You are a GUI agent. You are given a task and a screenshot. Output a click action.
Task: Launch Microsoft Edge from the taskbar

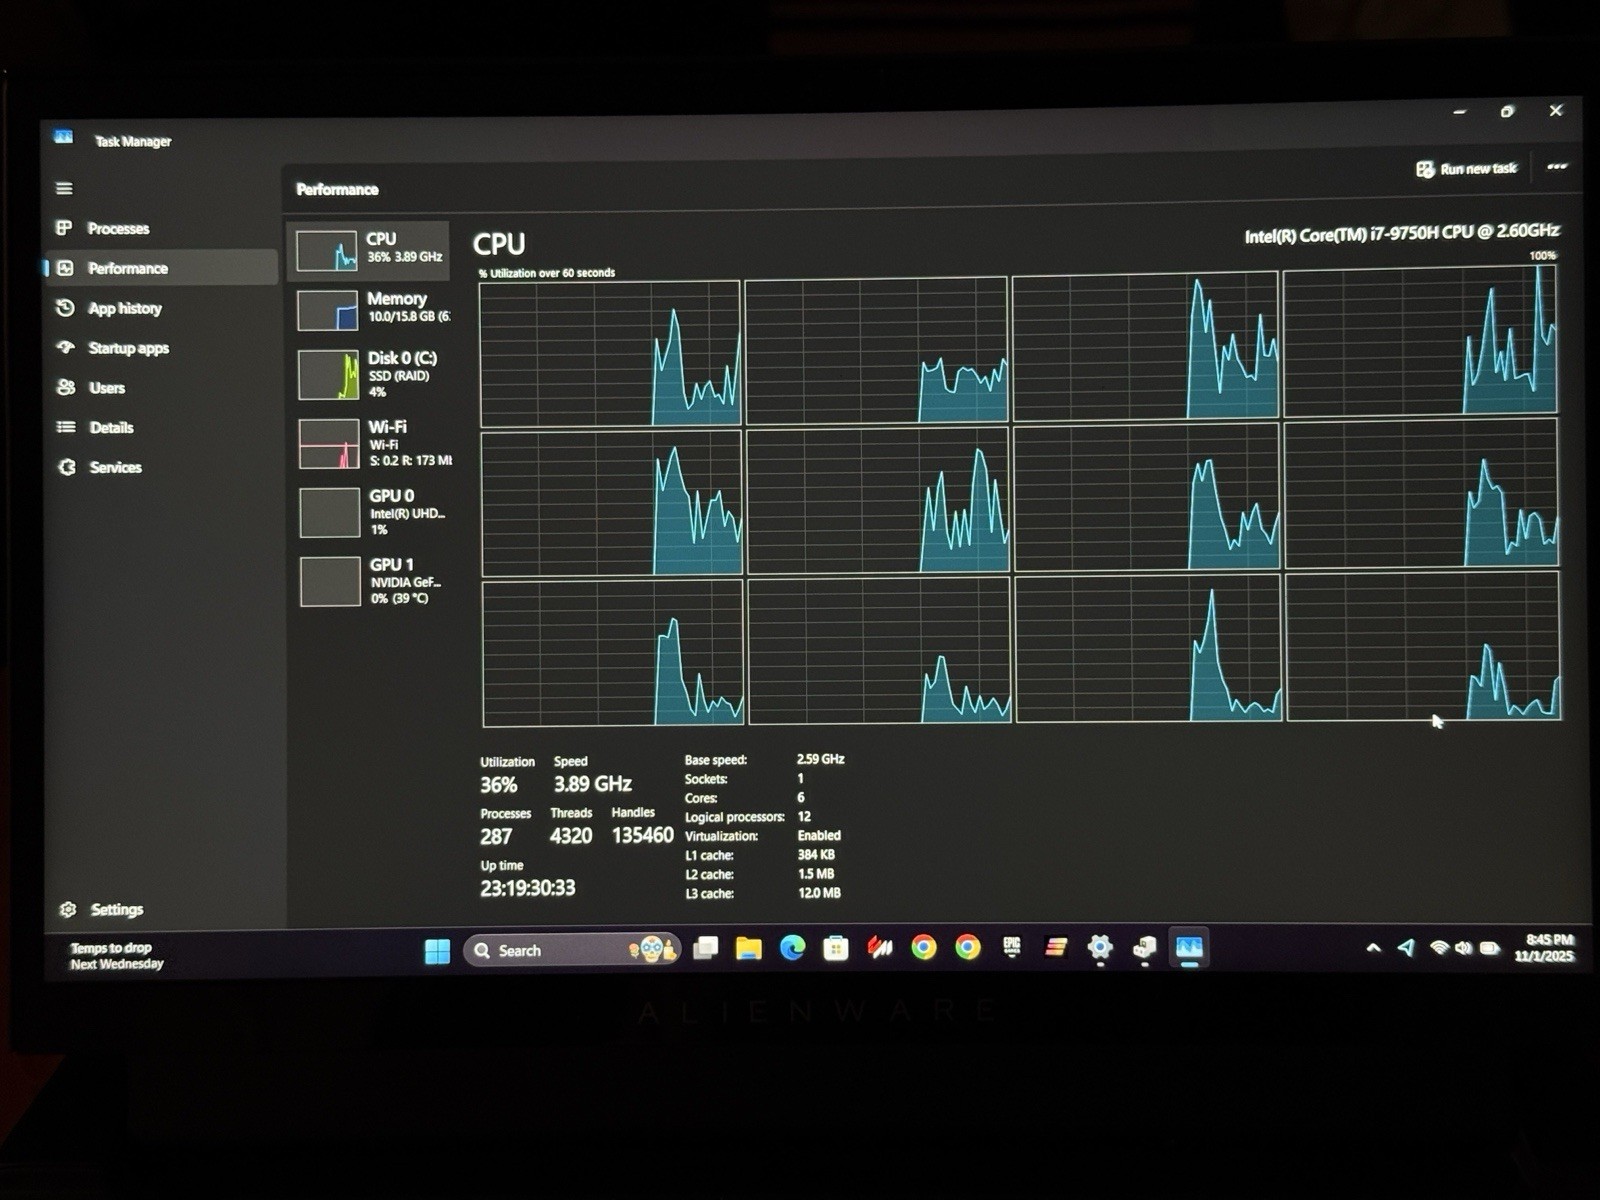[792, 947]
